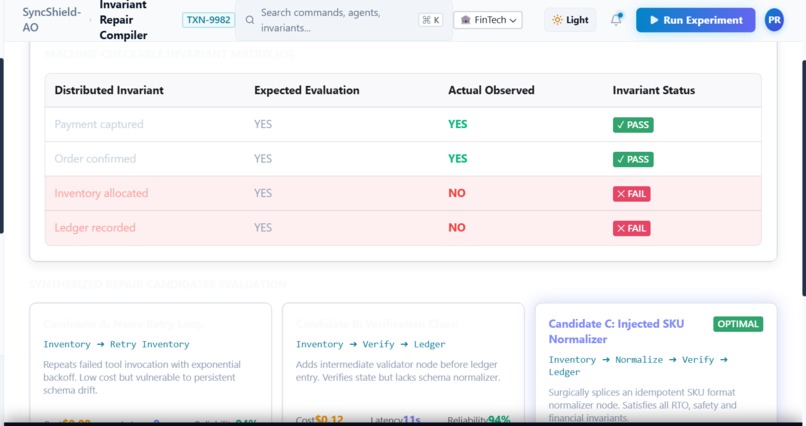Click the PASS badge for Payment captured
This screenshot has height=426, width=806.
633,125
